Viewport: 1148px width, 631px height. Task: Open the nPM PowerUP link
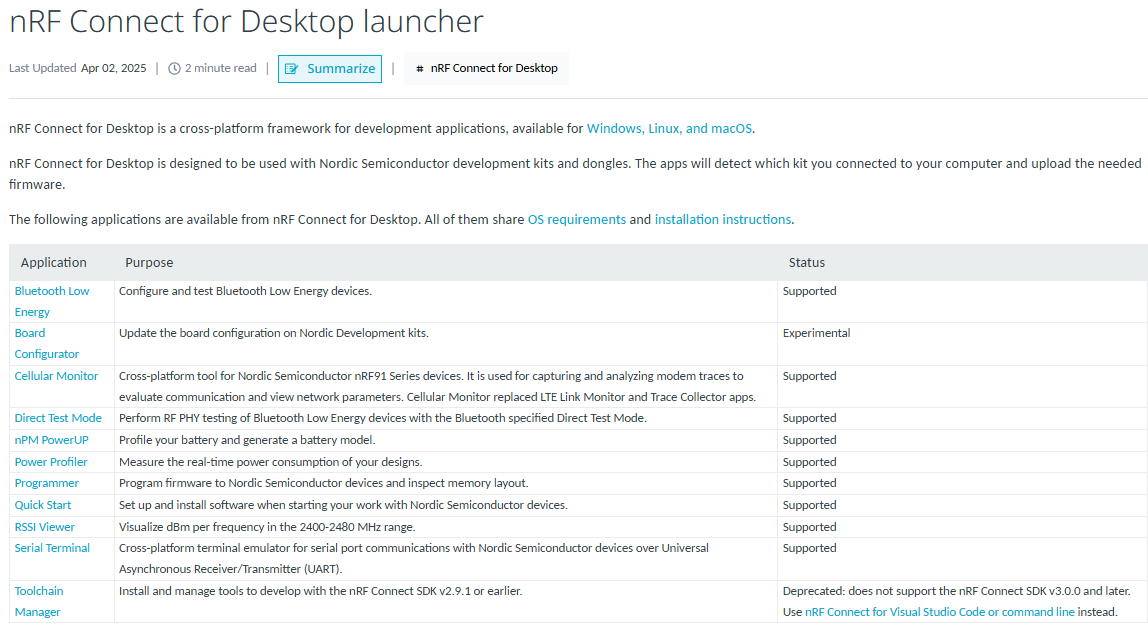[x=51, y=440]
